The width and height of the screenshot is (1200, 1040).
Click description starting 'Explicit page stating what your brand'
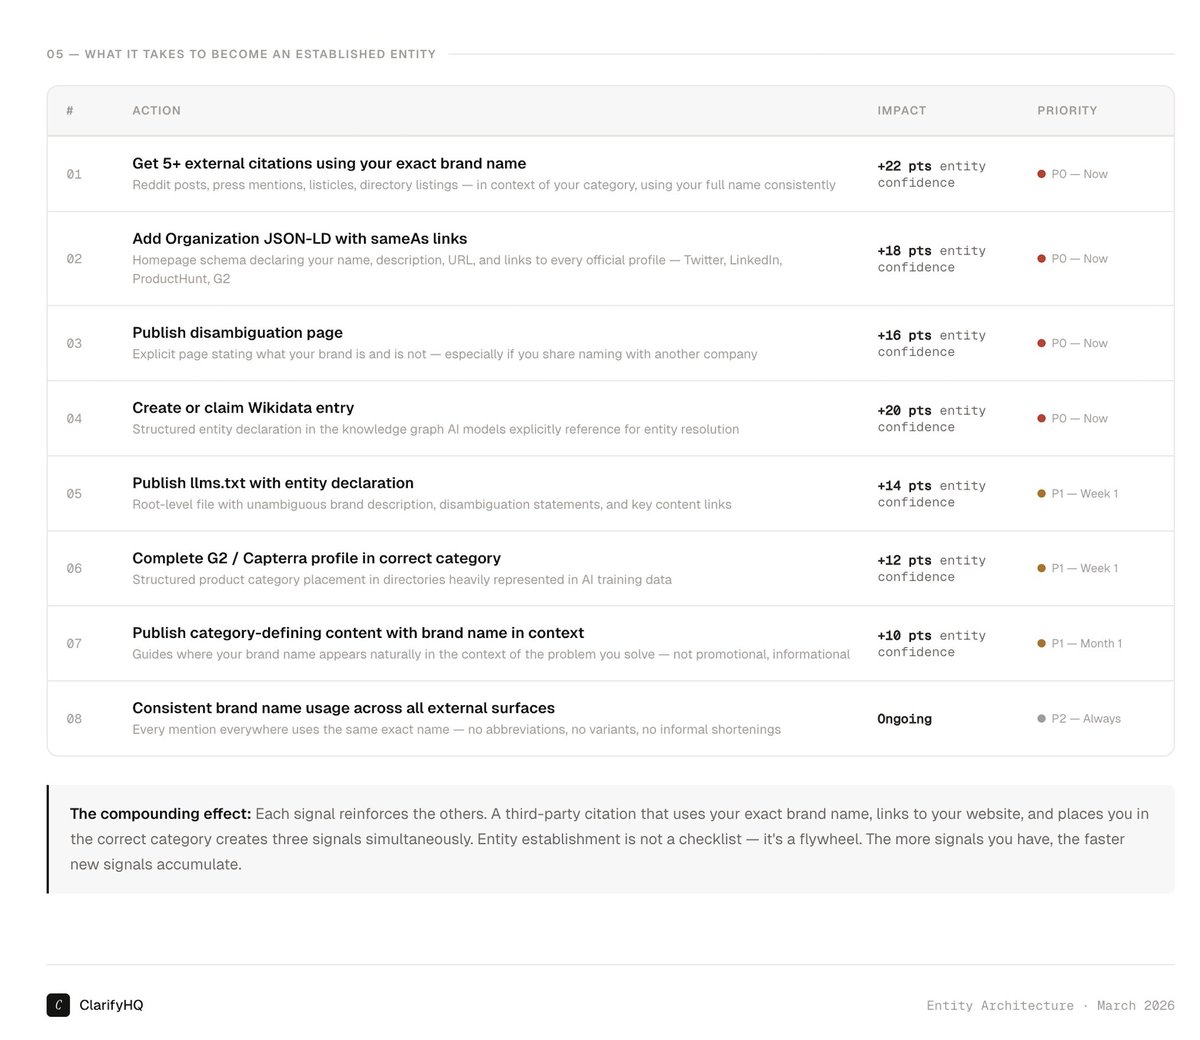(x=445, y=354)
